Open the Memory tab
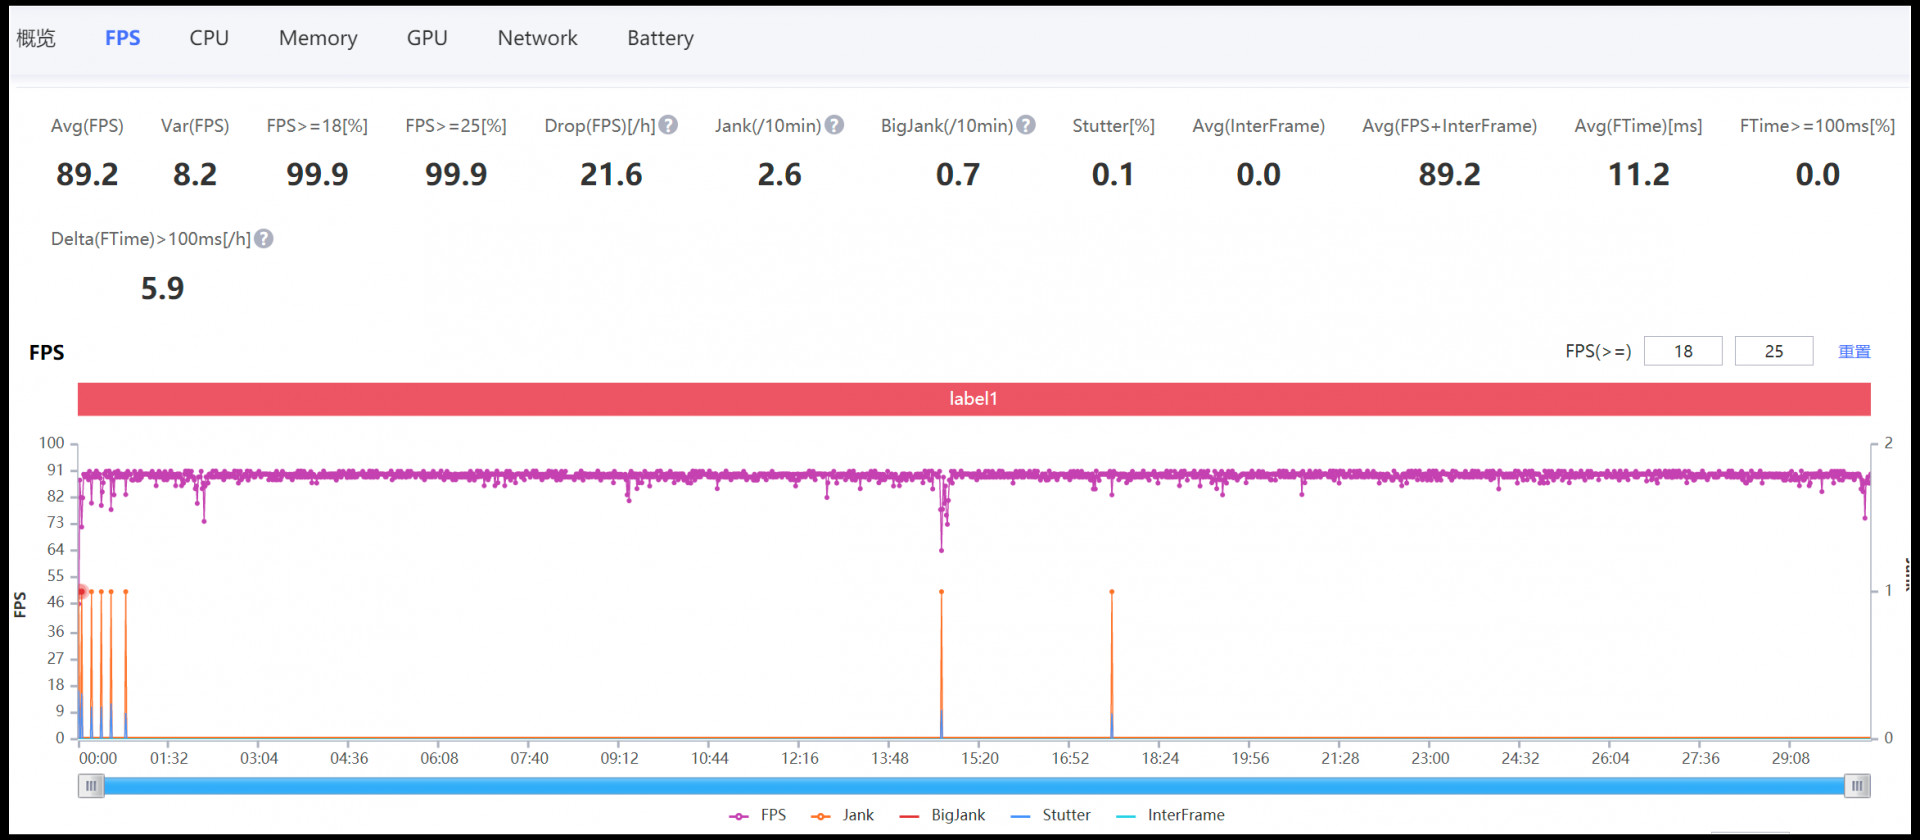This screenshot has width=1920, height=840. pyautogui.click(x=318, y=38)
